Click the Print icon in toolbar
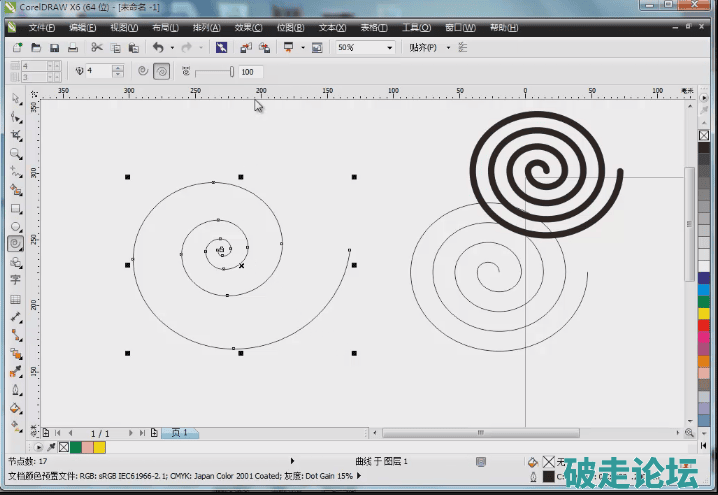This screenshot has height=495, width=718. pos(72,47)
